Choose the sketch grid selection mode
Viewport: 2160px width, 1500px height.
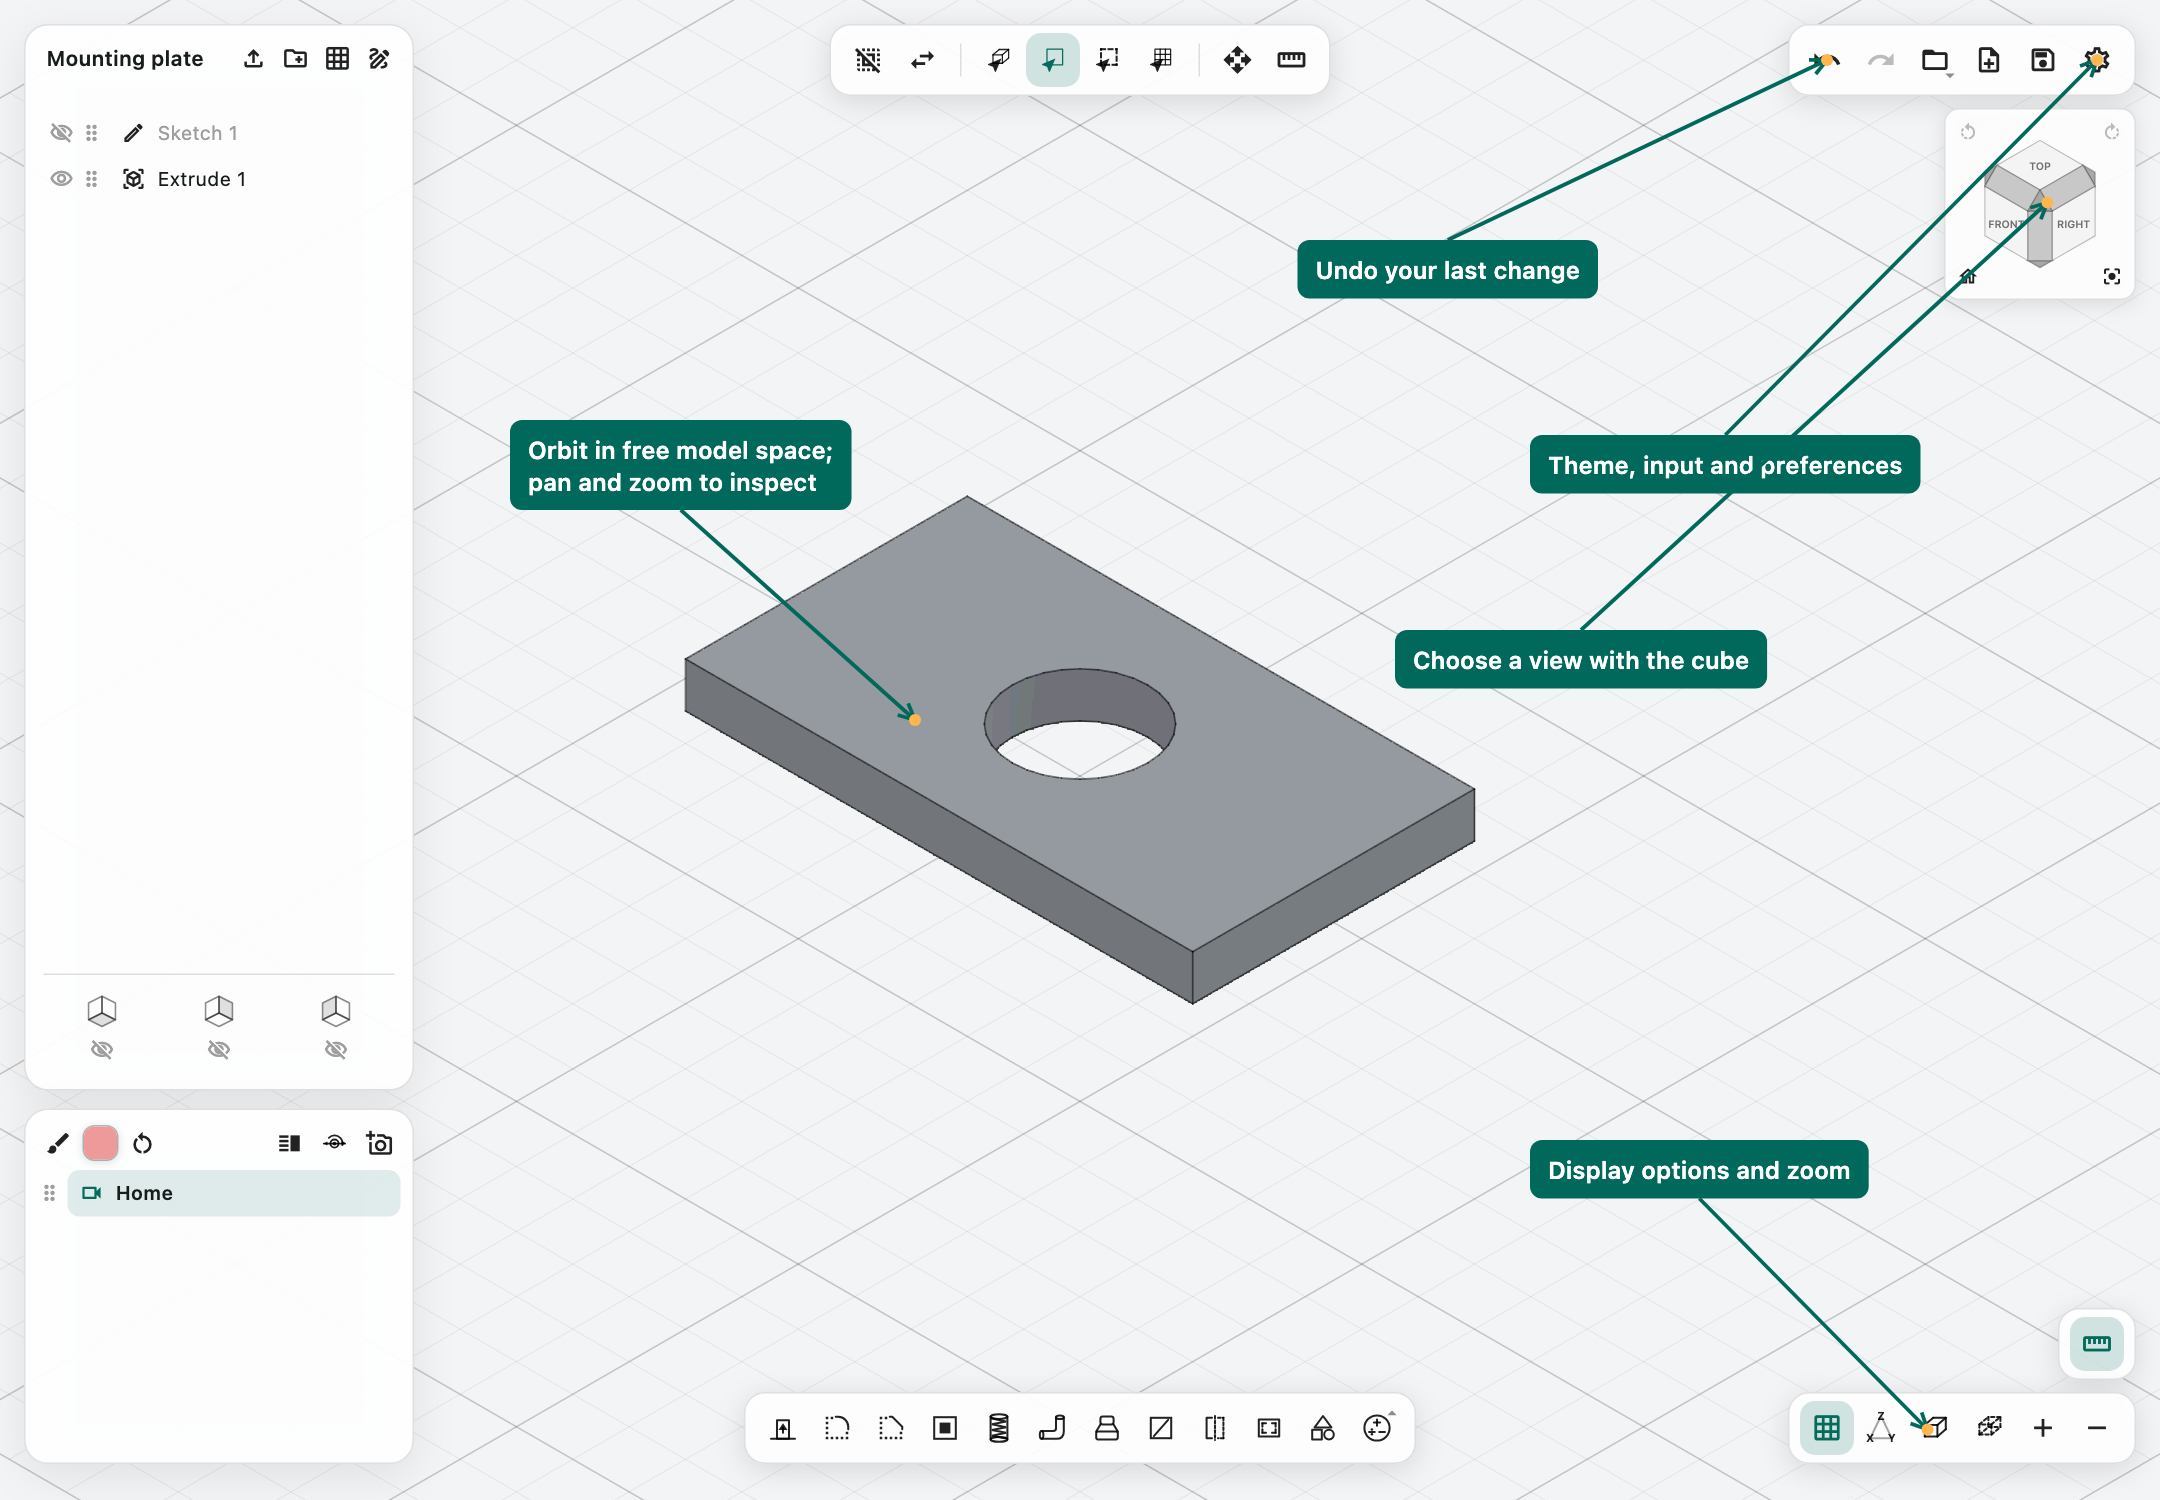(x=1161, y=60)
